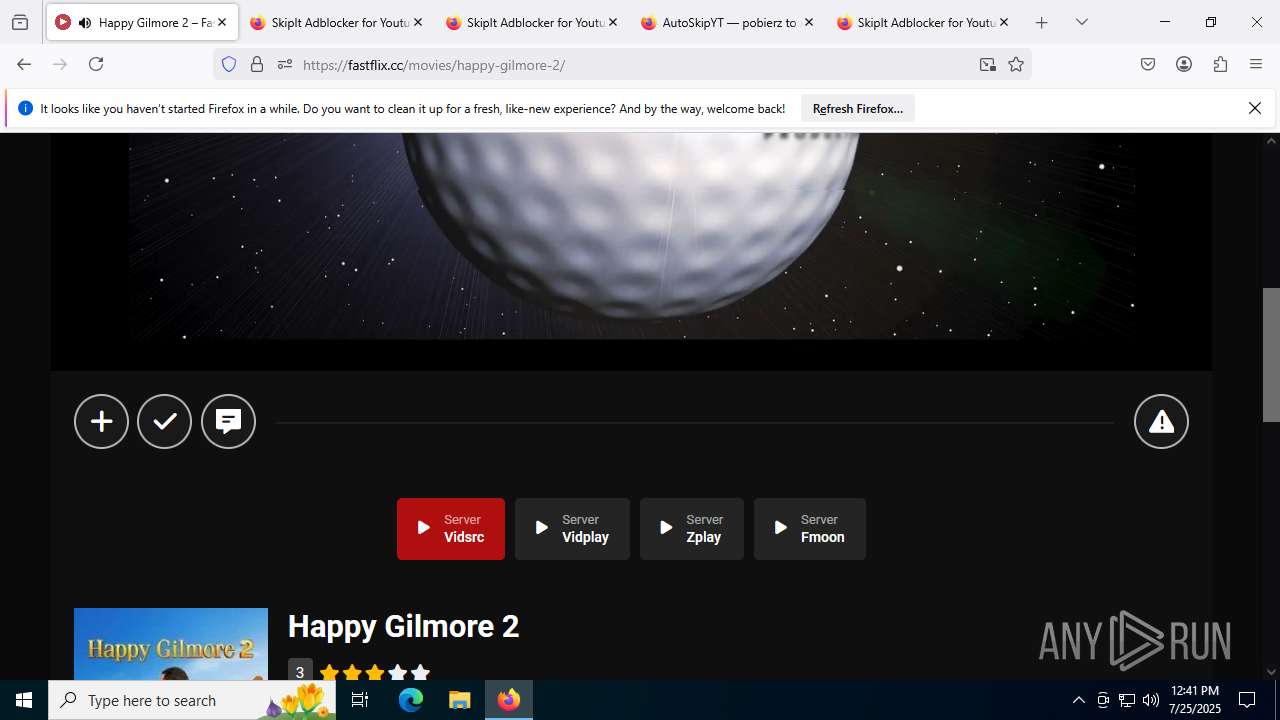The width and height of the screenshot is (1280, 720).
Task: Select Server Vidsrc
Action: point(451,529)
